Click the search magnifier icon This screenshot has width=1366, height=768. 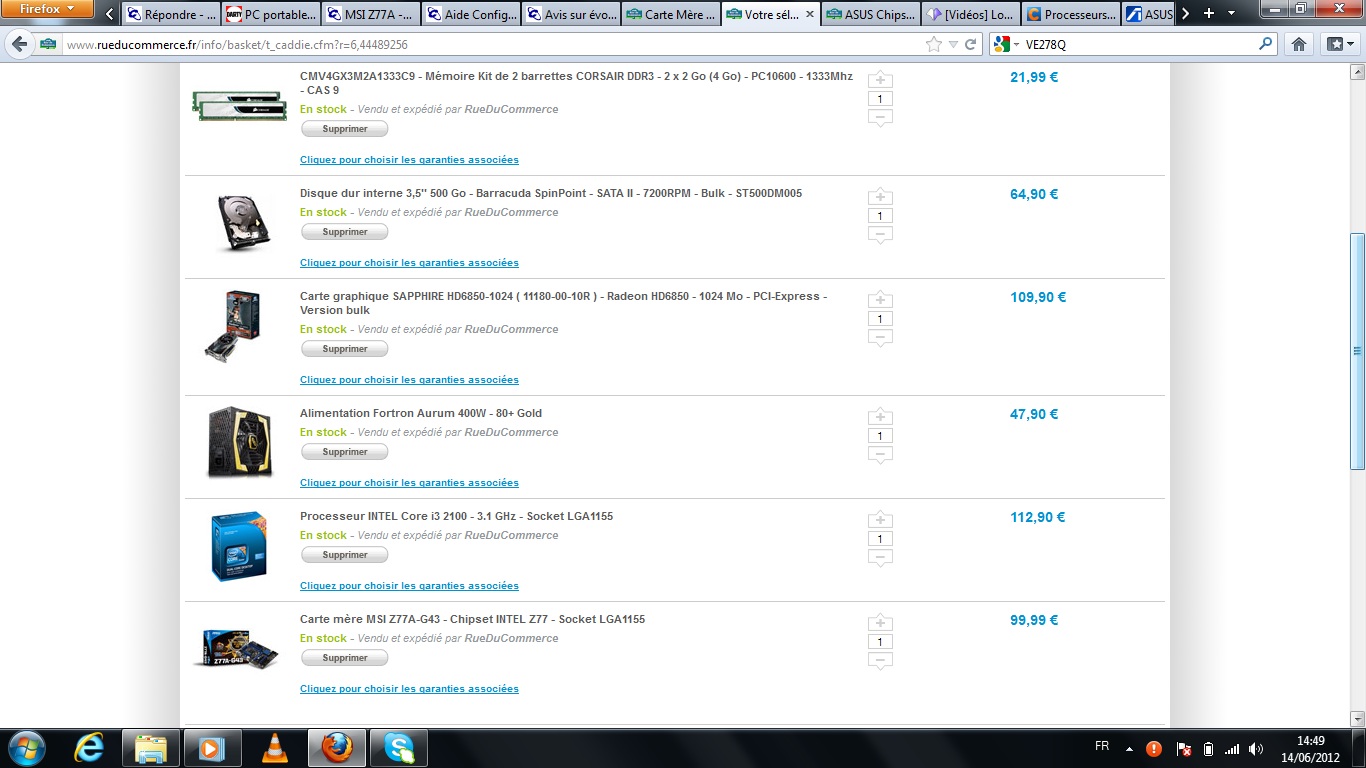pyautogui.click(x=1266, y=44)
